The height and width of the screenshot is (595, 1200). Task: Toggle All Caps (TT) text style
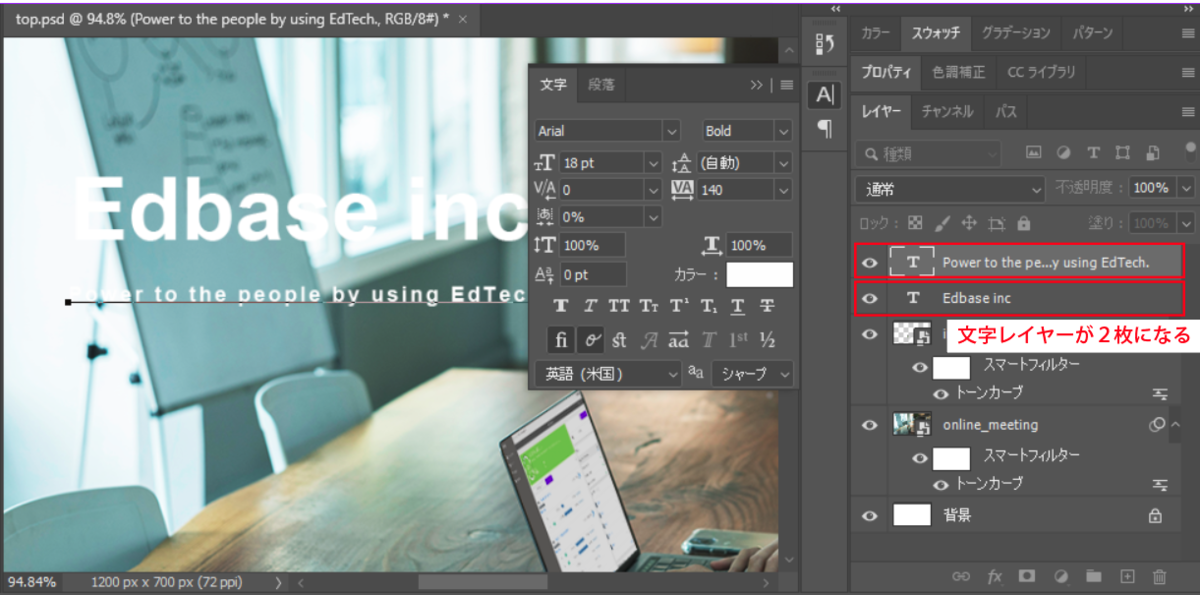tap(619, 306)
